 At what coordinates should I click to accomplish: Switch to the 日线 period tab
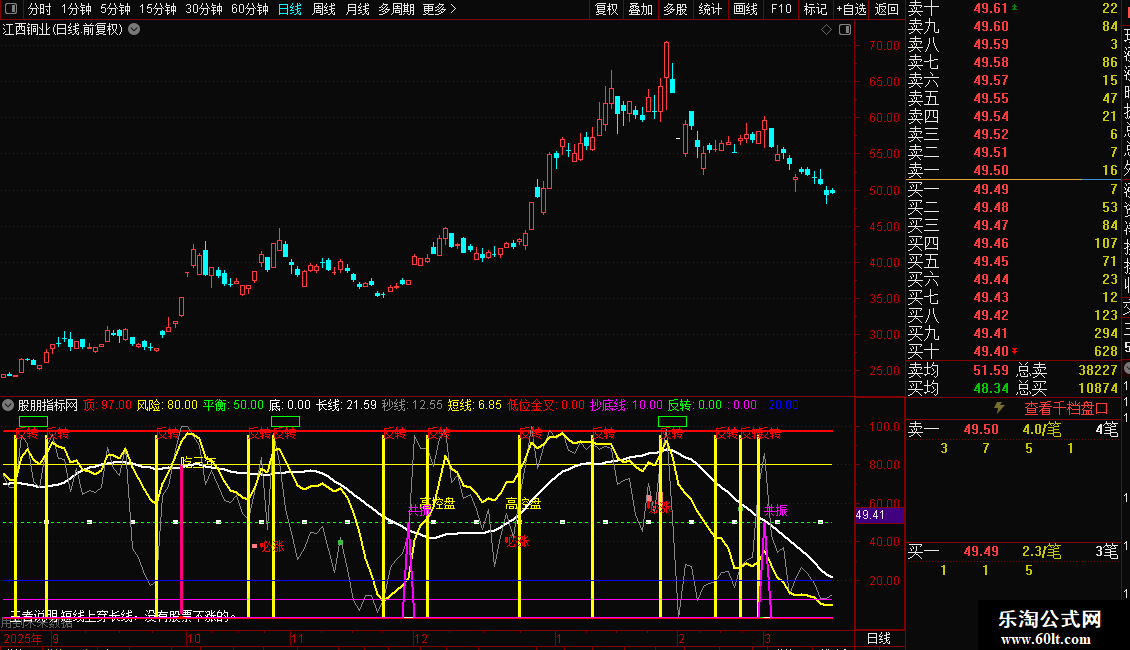pos(290,9)
